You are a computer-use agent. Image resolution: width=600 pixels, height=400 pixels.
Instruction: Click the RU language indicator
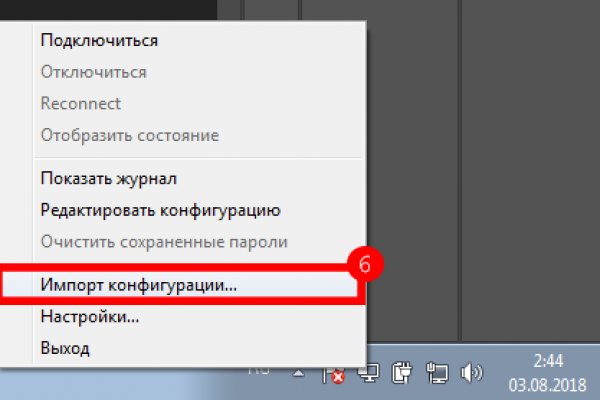(x=260, y=368)
